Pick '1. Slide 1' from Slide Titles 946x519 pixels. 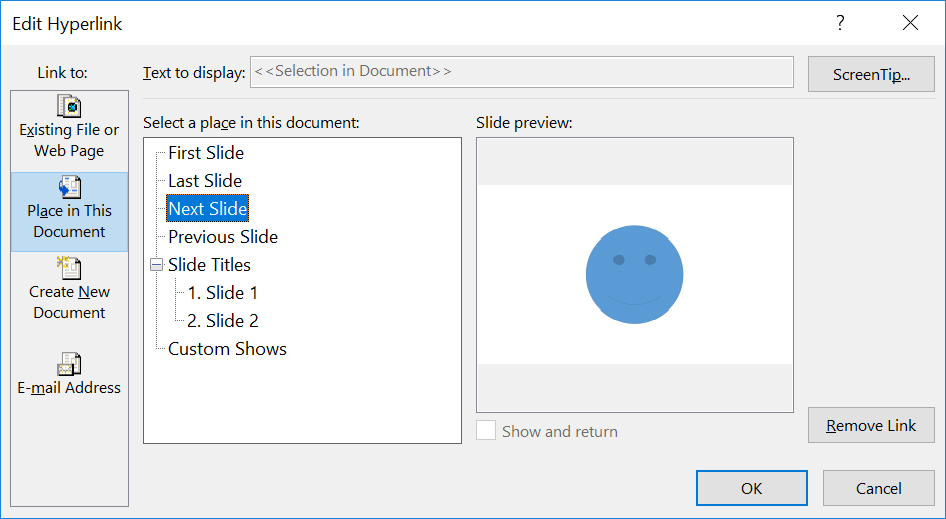[223, 293]
